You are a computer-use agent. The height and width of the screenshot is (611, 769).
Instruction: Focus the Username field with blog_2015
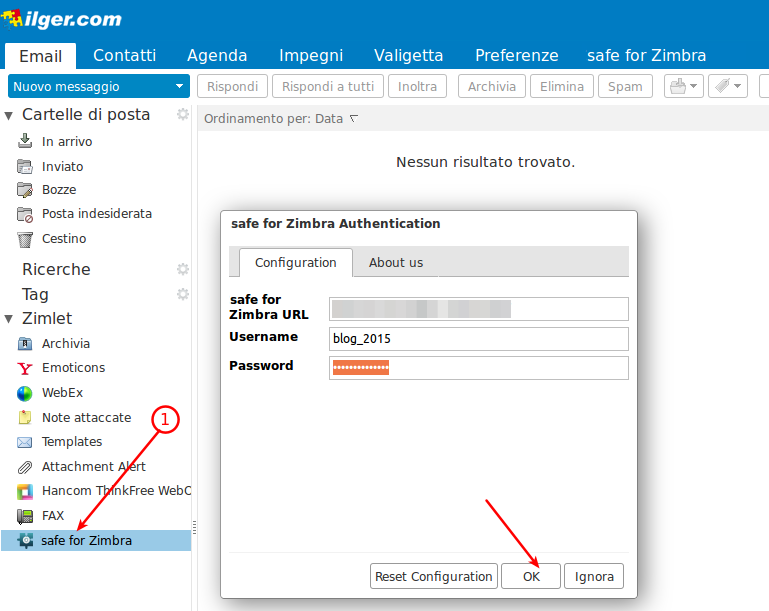tap(479, 339)
